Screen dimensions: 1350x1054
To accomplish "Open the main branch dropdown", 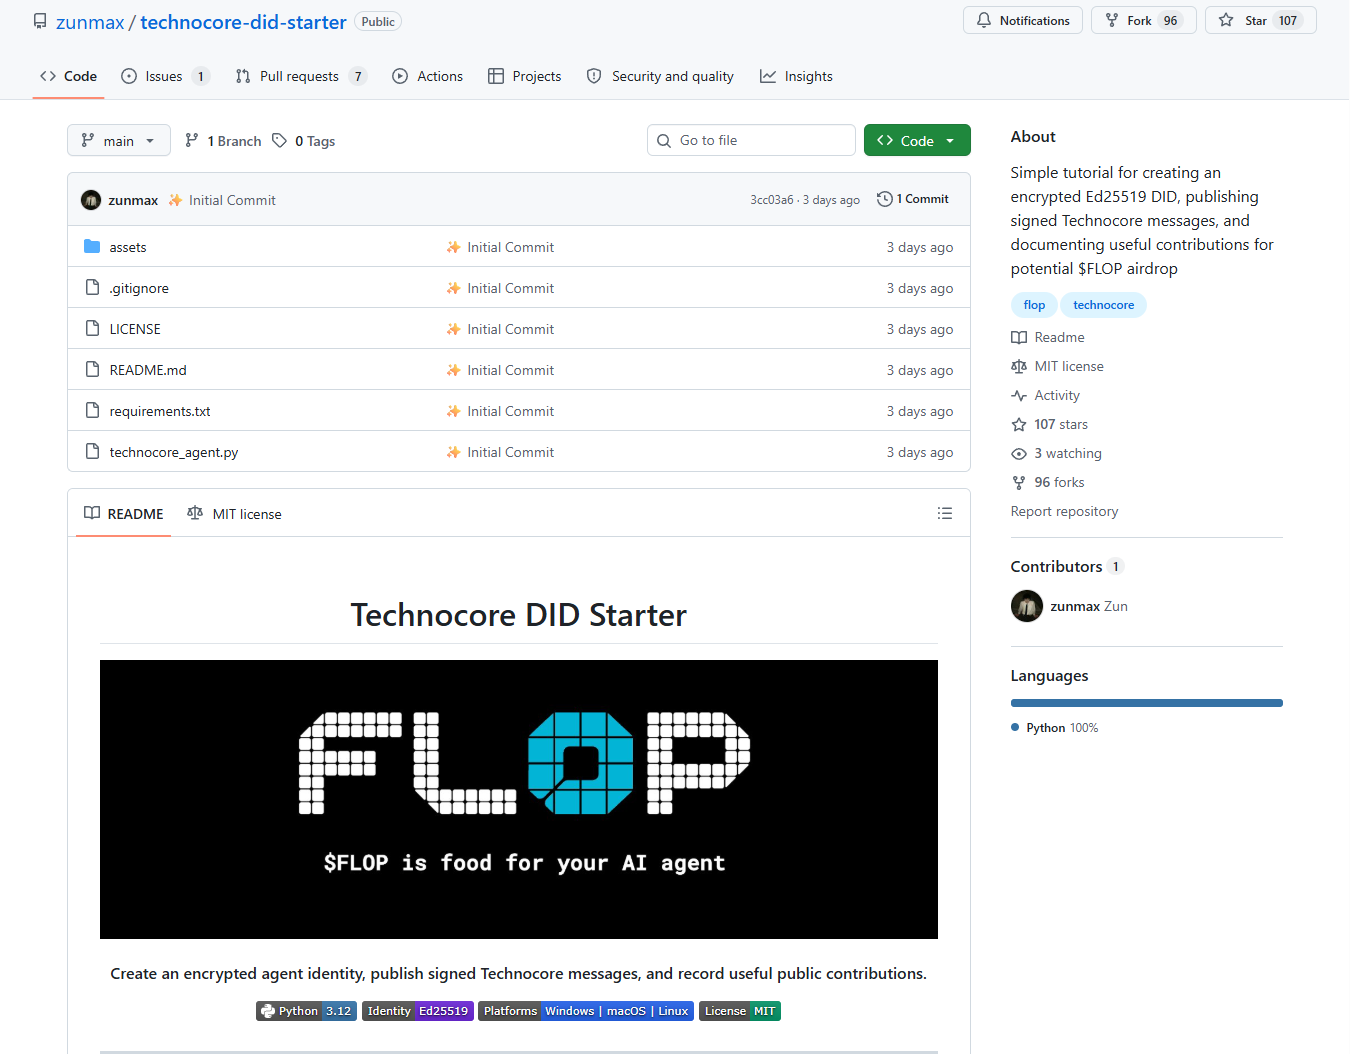I will [119, 141].
